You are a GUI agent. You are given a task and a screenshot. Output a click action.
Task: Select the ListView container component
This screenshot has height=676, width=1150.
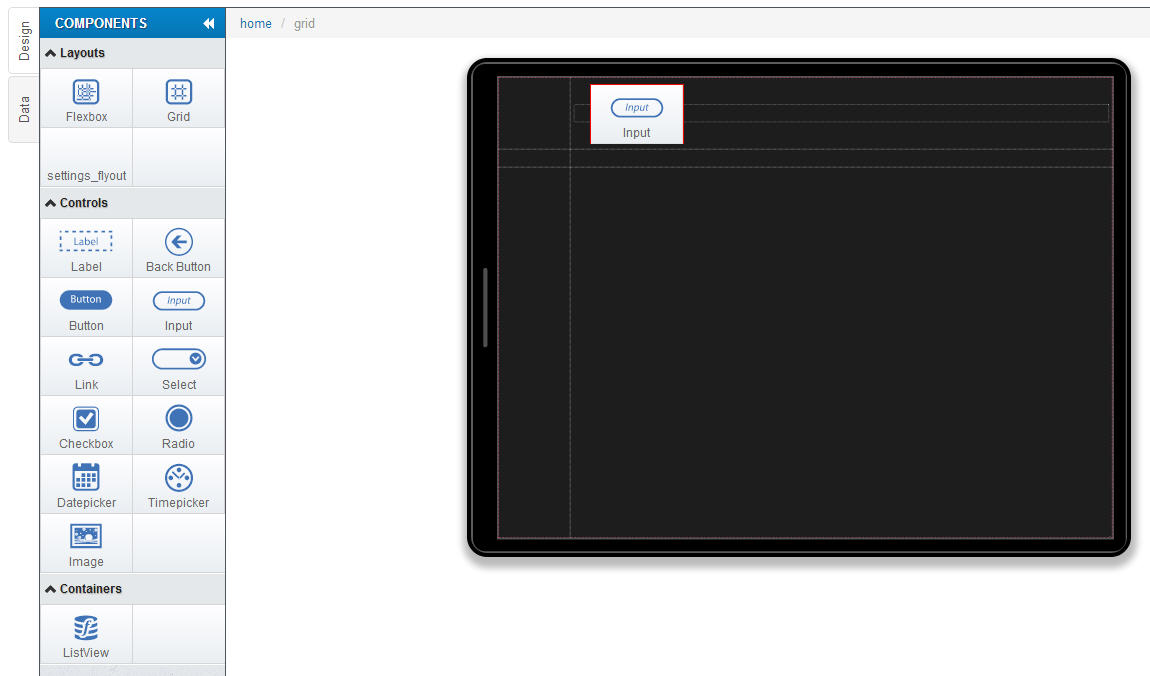[86, 635]
